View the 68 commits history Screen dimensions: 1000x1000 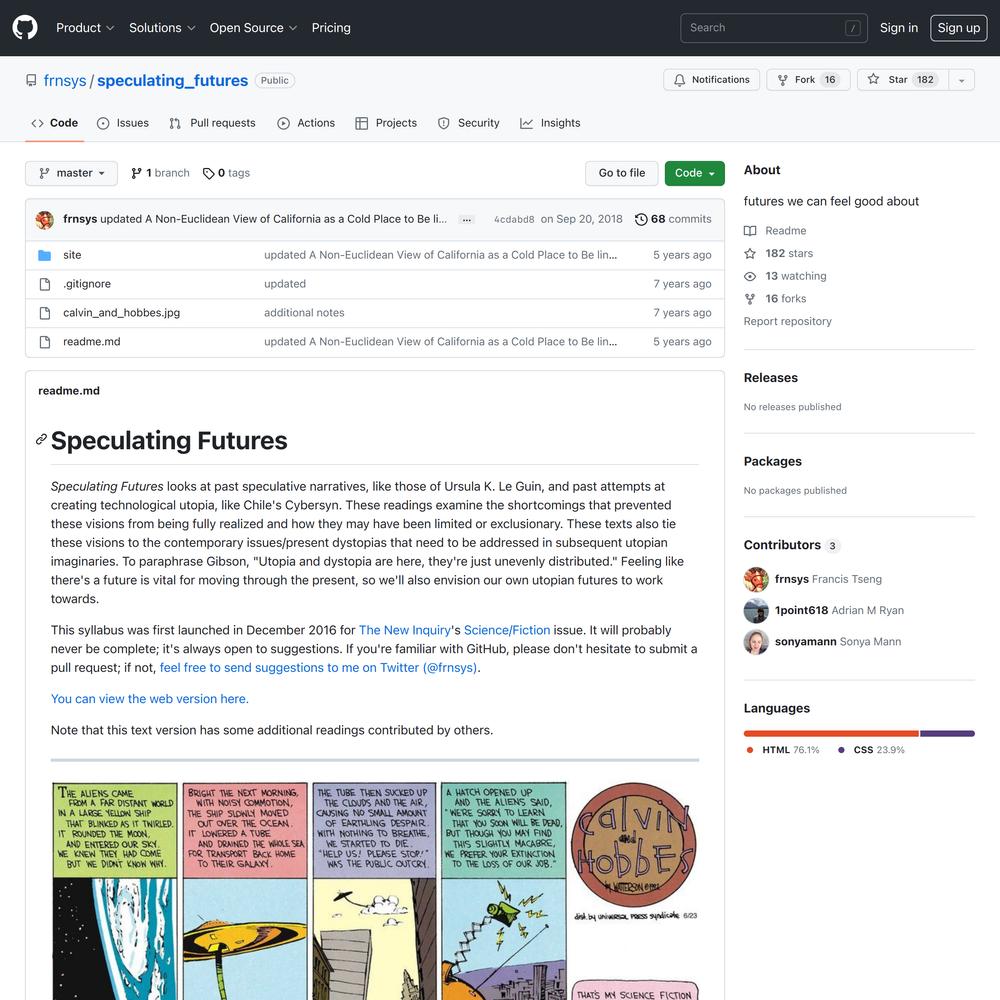pyautogui.click(x=673, y=219)
